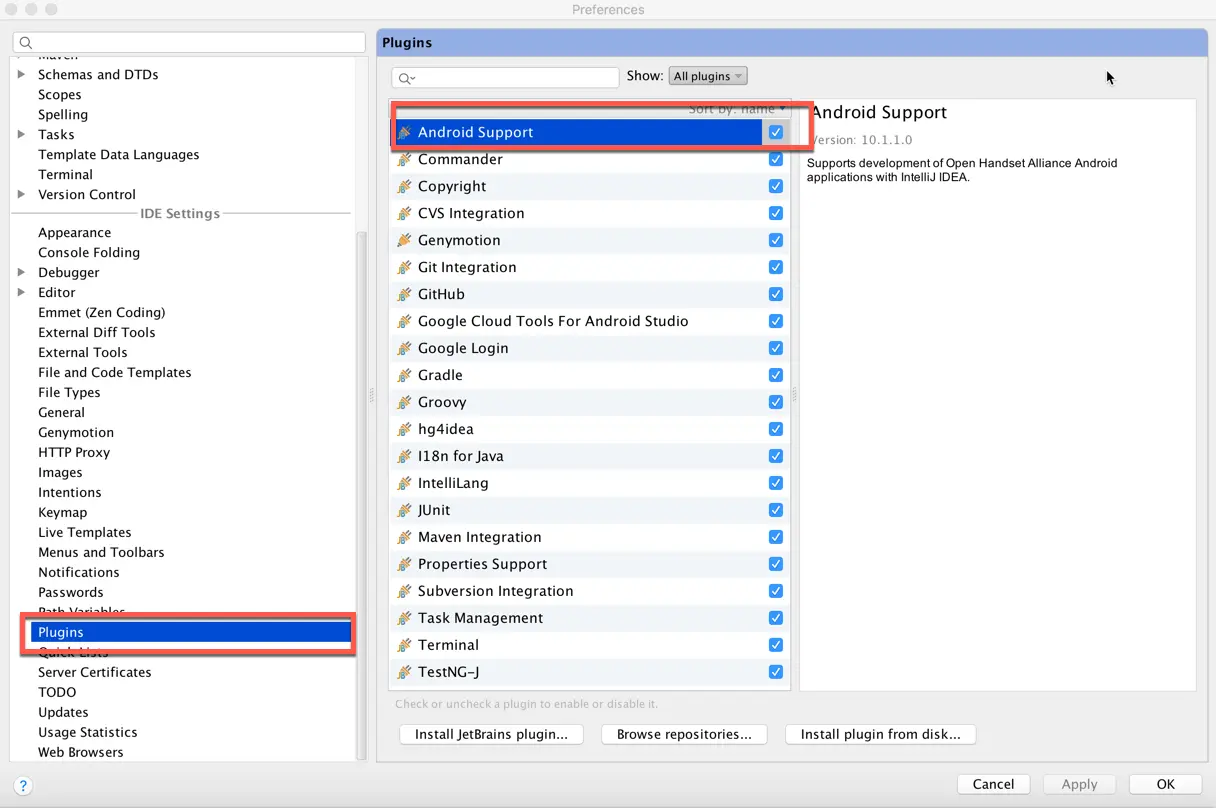Click the Cancel button
1216x808 pixels.
coord(993,784)
